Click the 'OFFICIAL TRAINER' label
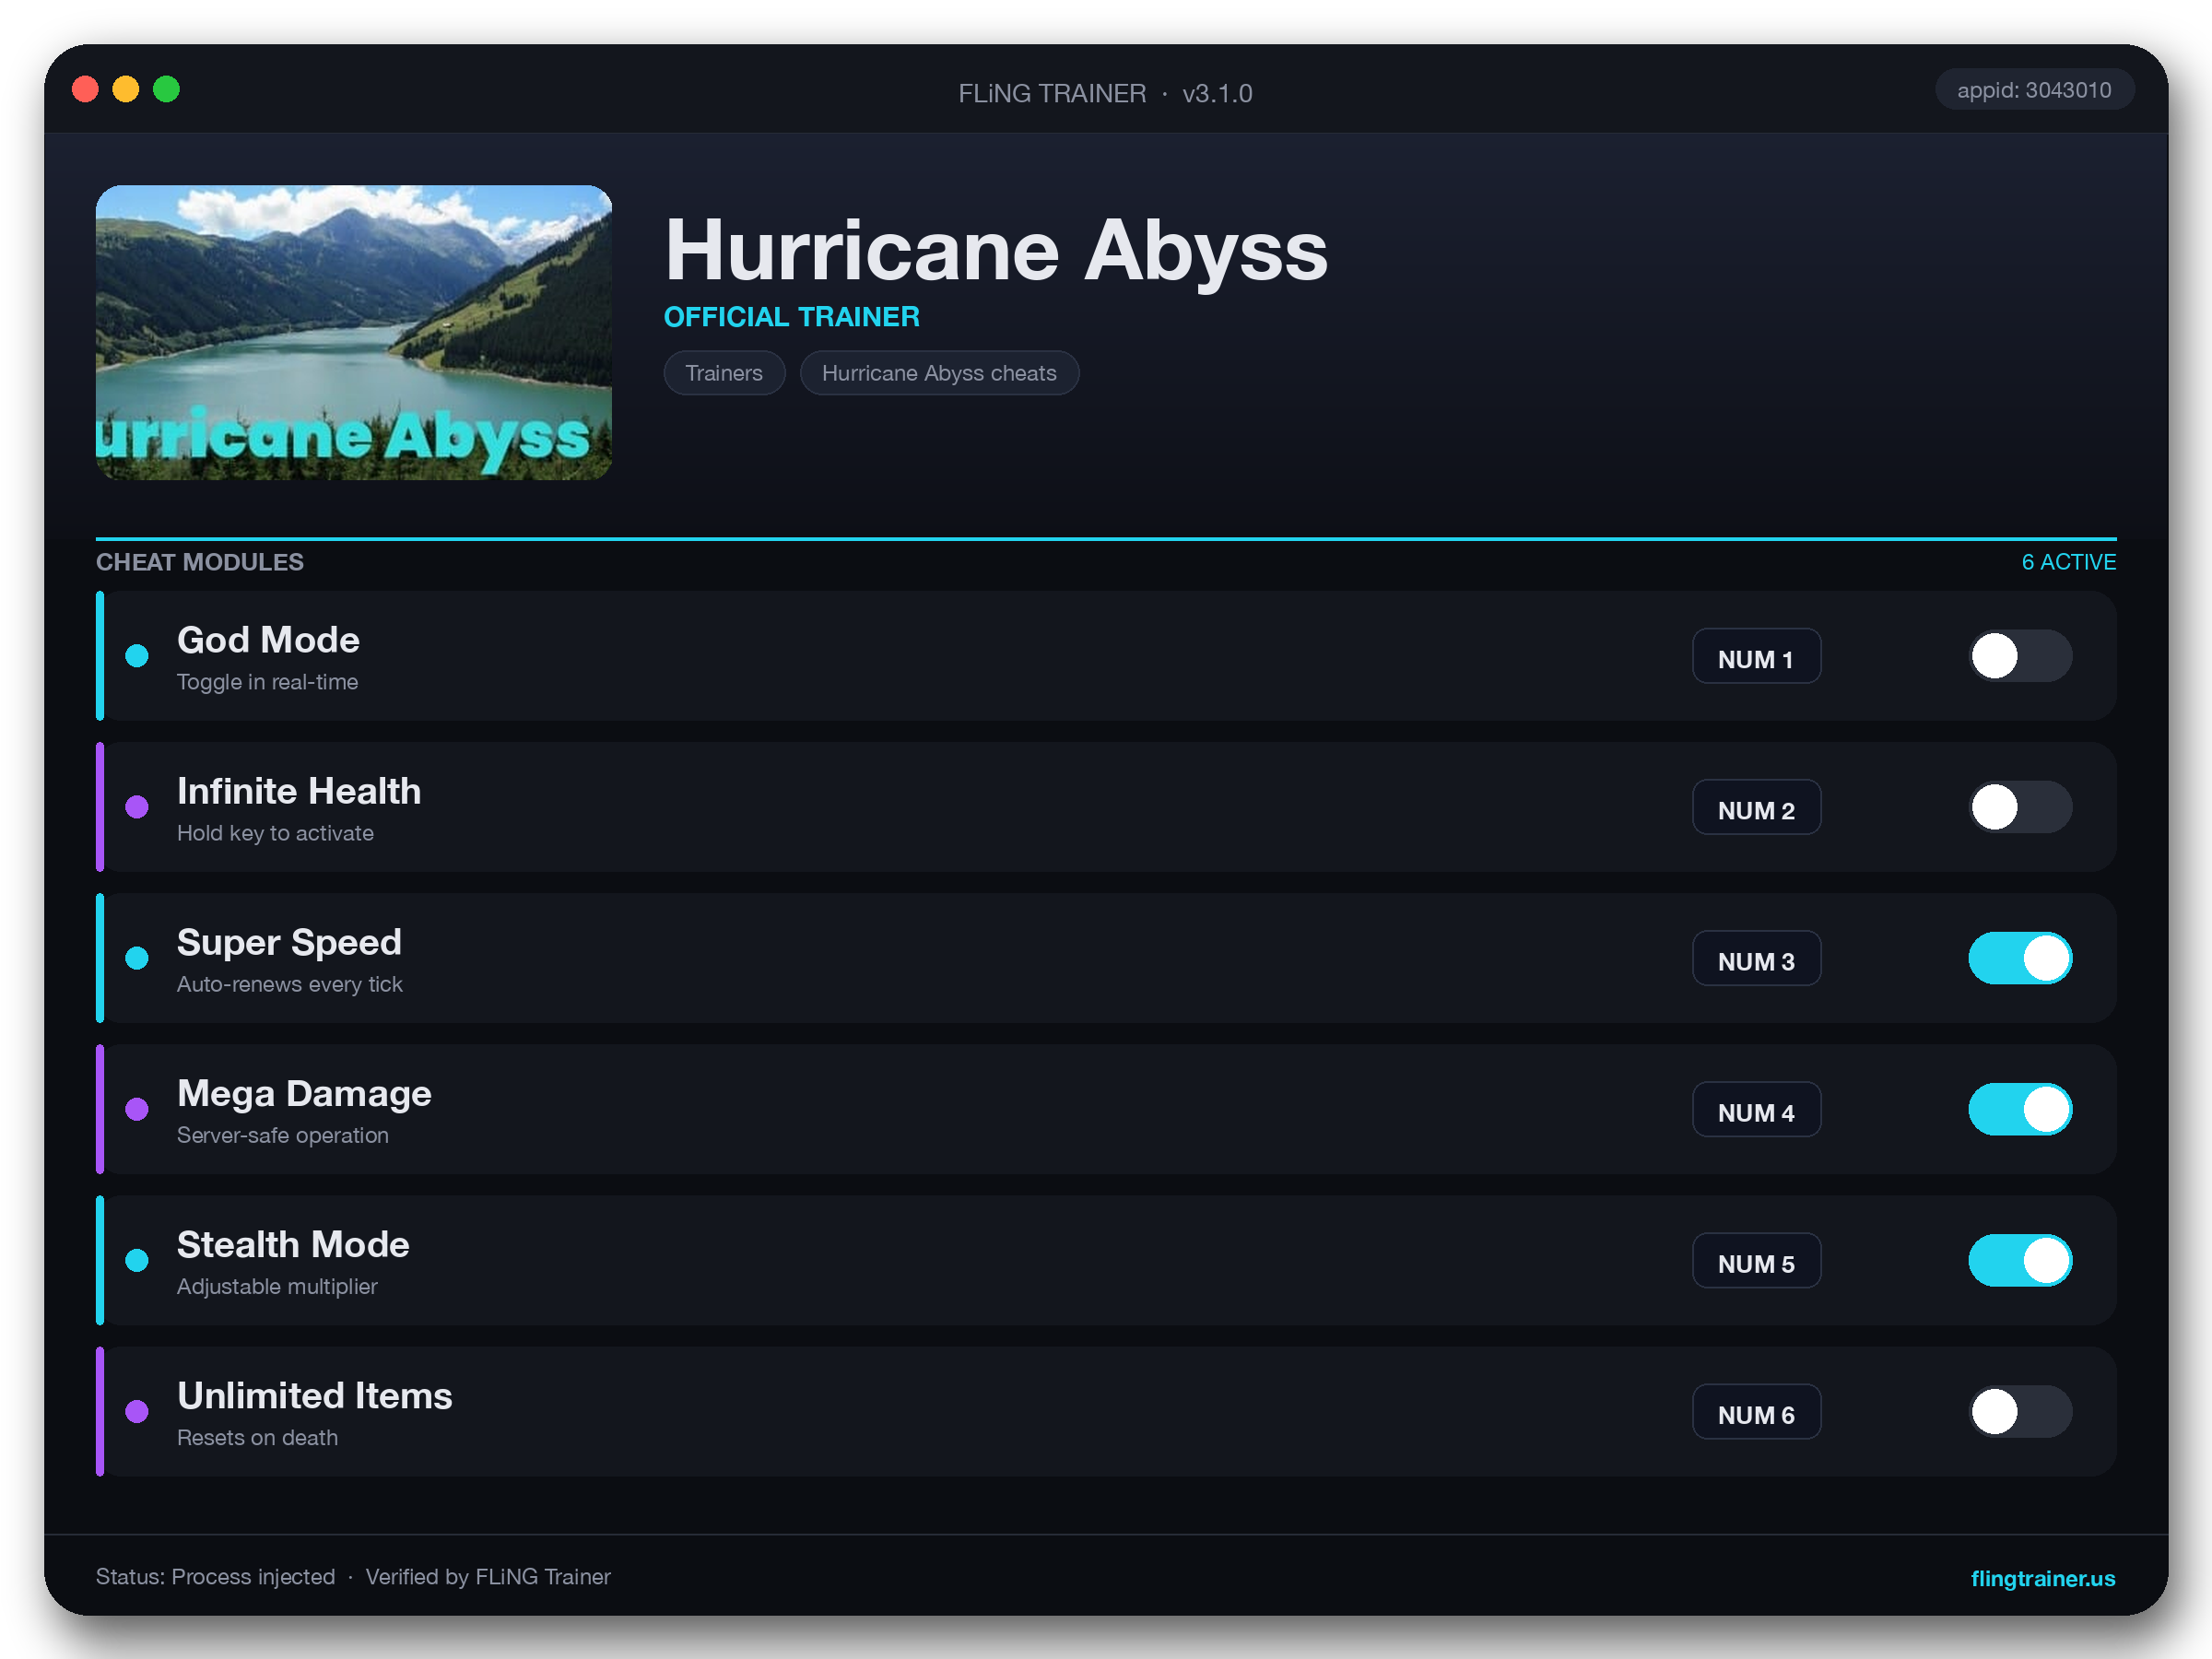Image resolution: width=2212 pixels, height=1659 pixels. pos(792,317)
